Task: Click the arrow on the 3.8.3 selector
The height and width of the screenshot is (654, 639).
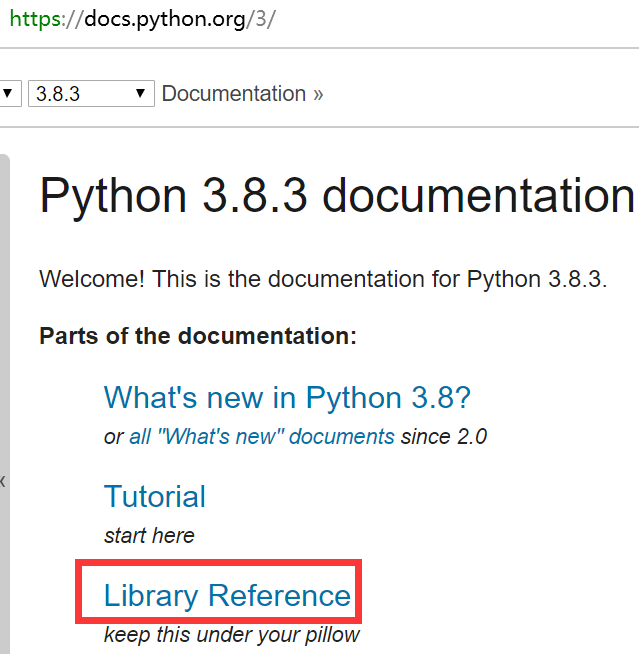Action: pyautogui.click(x=141, y=94)
